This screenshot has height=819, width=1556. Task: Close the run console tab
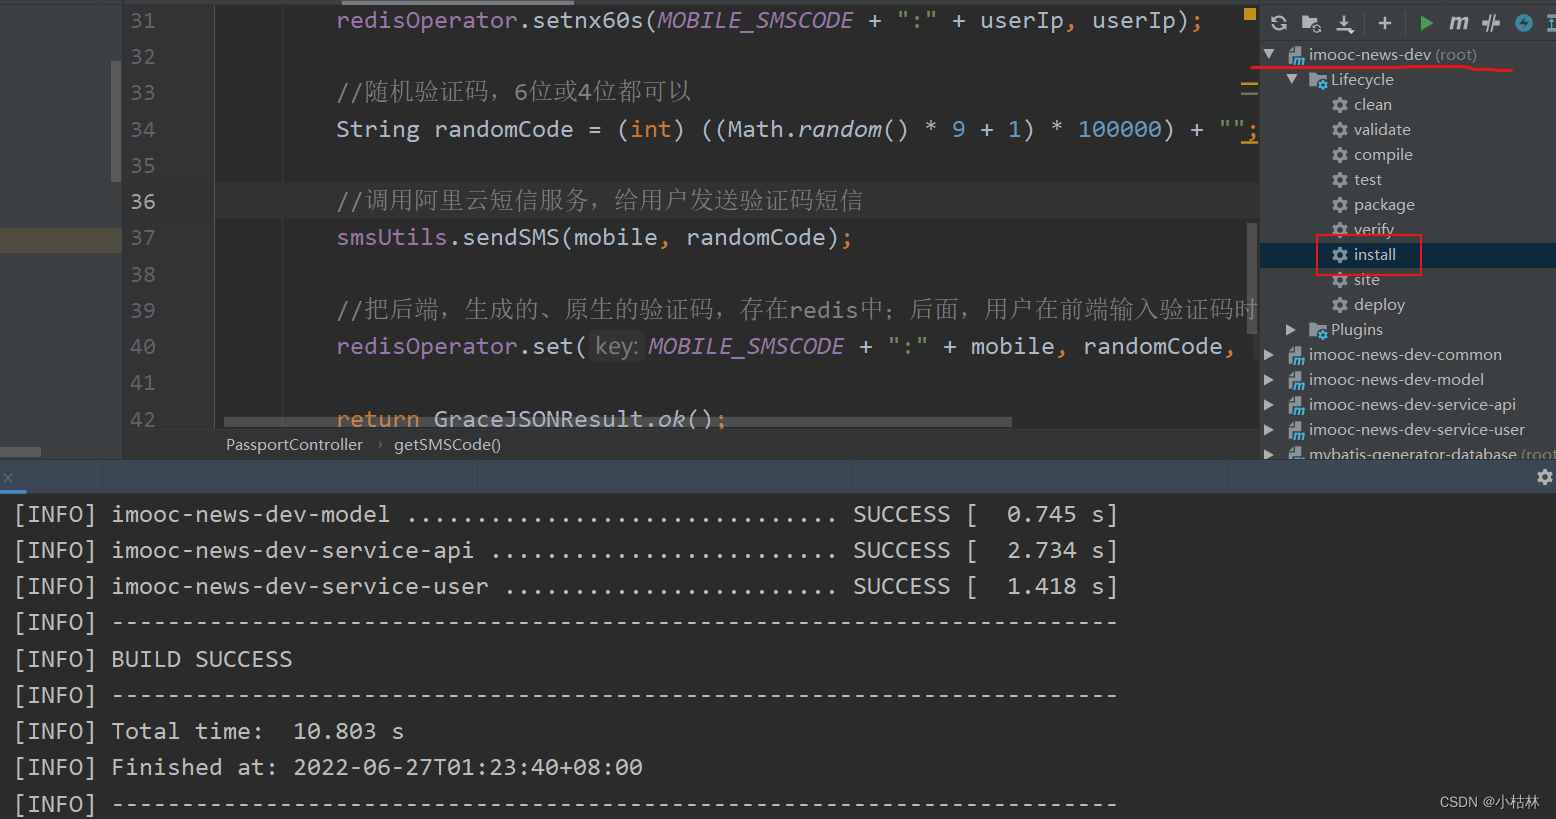pos(8,478)
